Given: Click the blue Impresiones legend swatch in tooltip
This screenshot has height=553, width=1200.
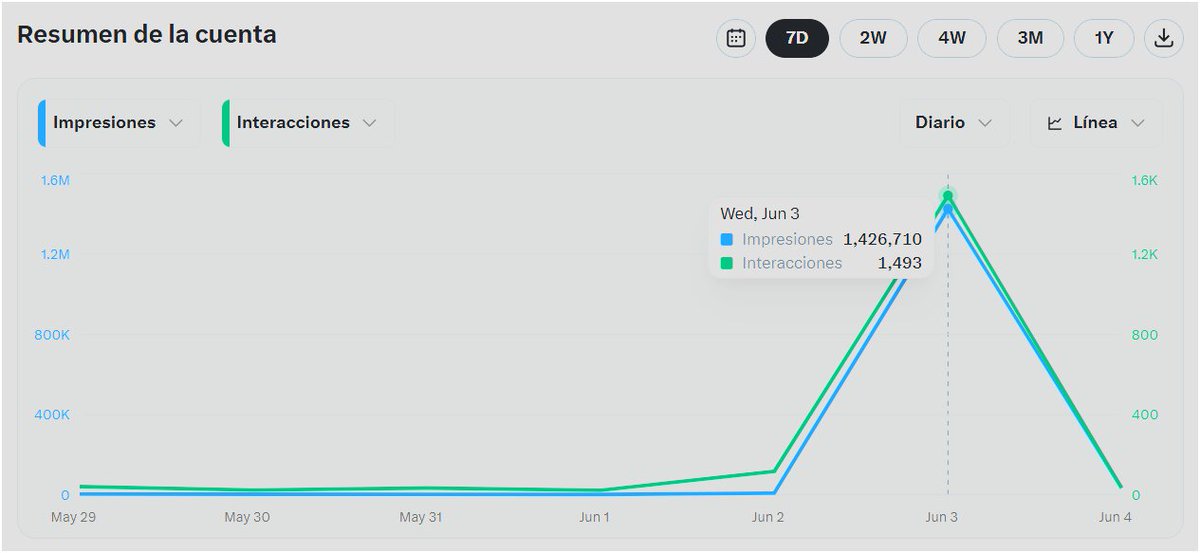Looking at the screenshot, I should click(x=727, y=240).
